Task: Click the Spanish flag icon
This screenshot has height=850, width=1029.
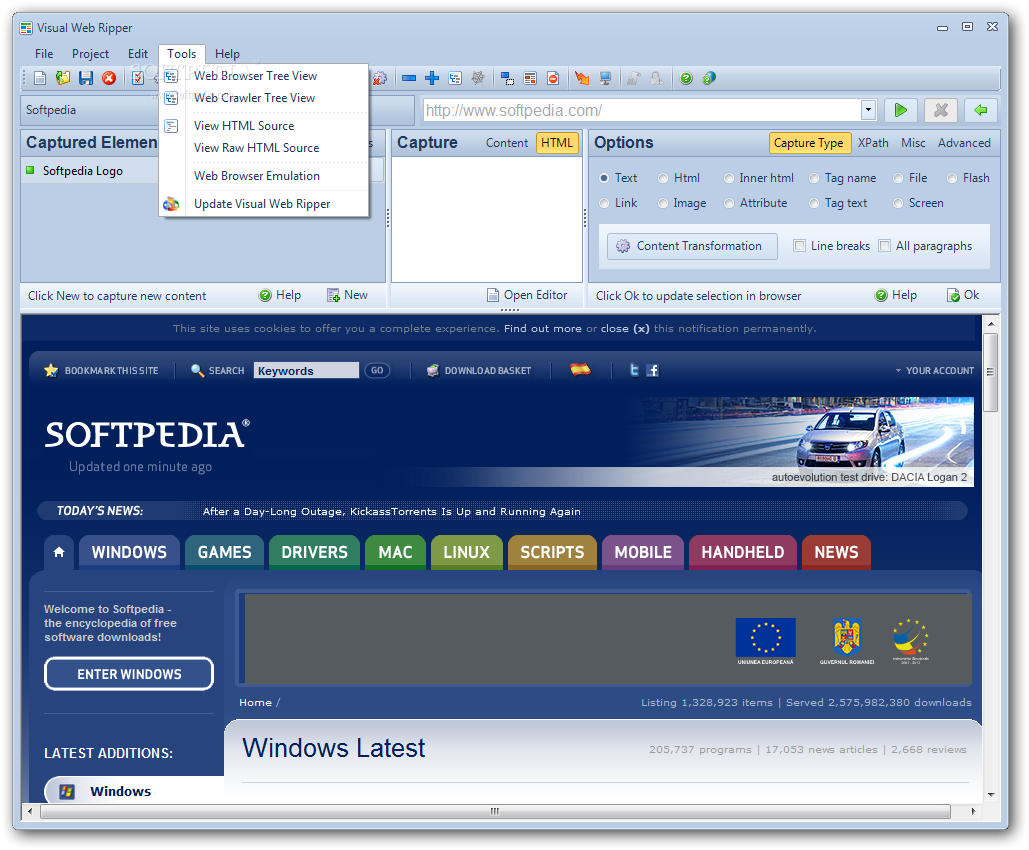Action: click(x=580, y=370)
